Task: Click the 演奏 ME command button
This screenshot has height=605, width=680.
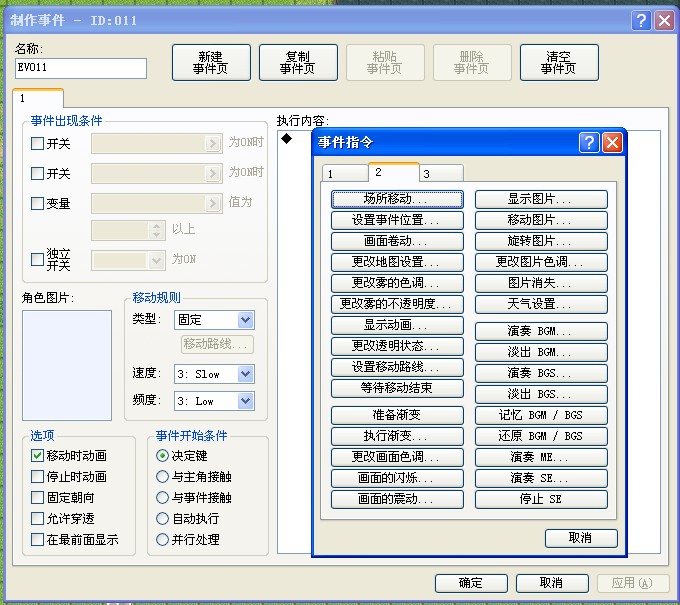Action: (541, 457)
